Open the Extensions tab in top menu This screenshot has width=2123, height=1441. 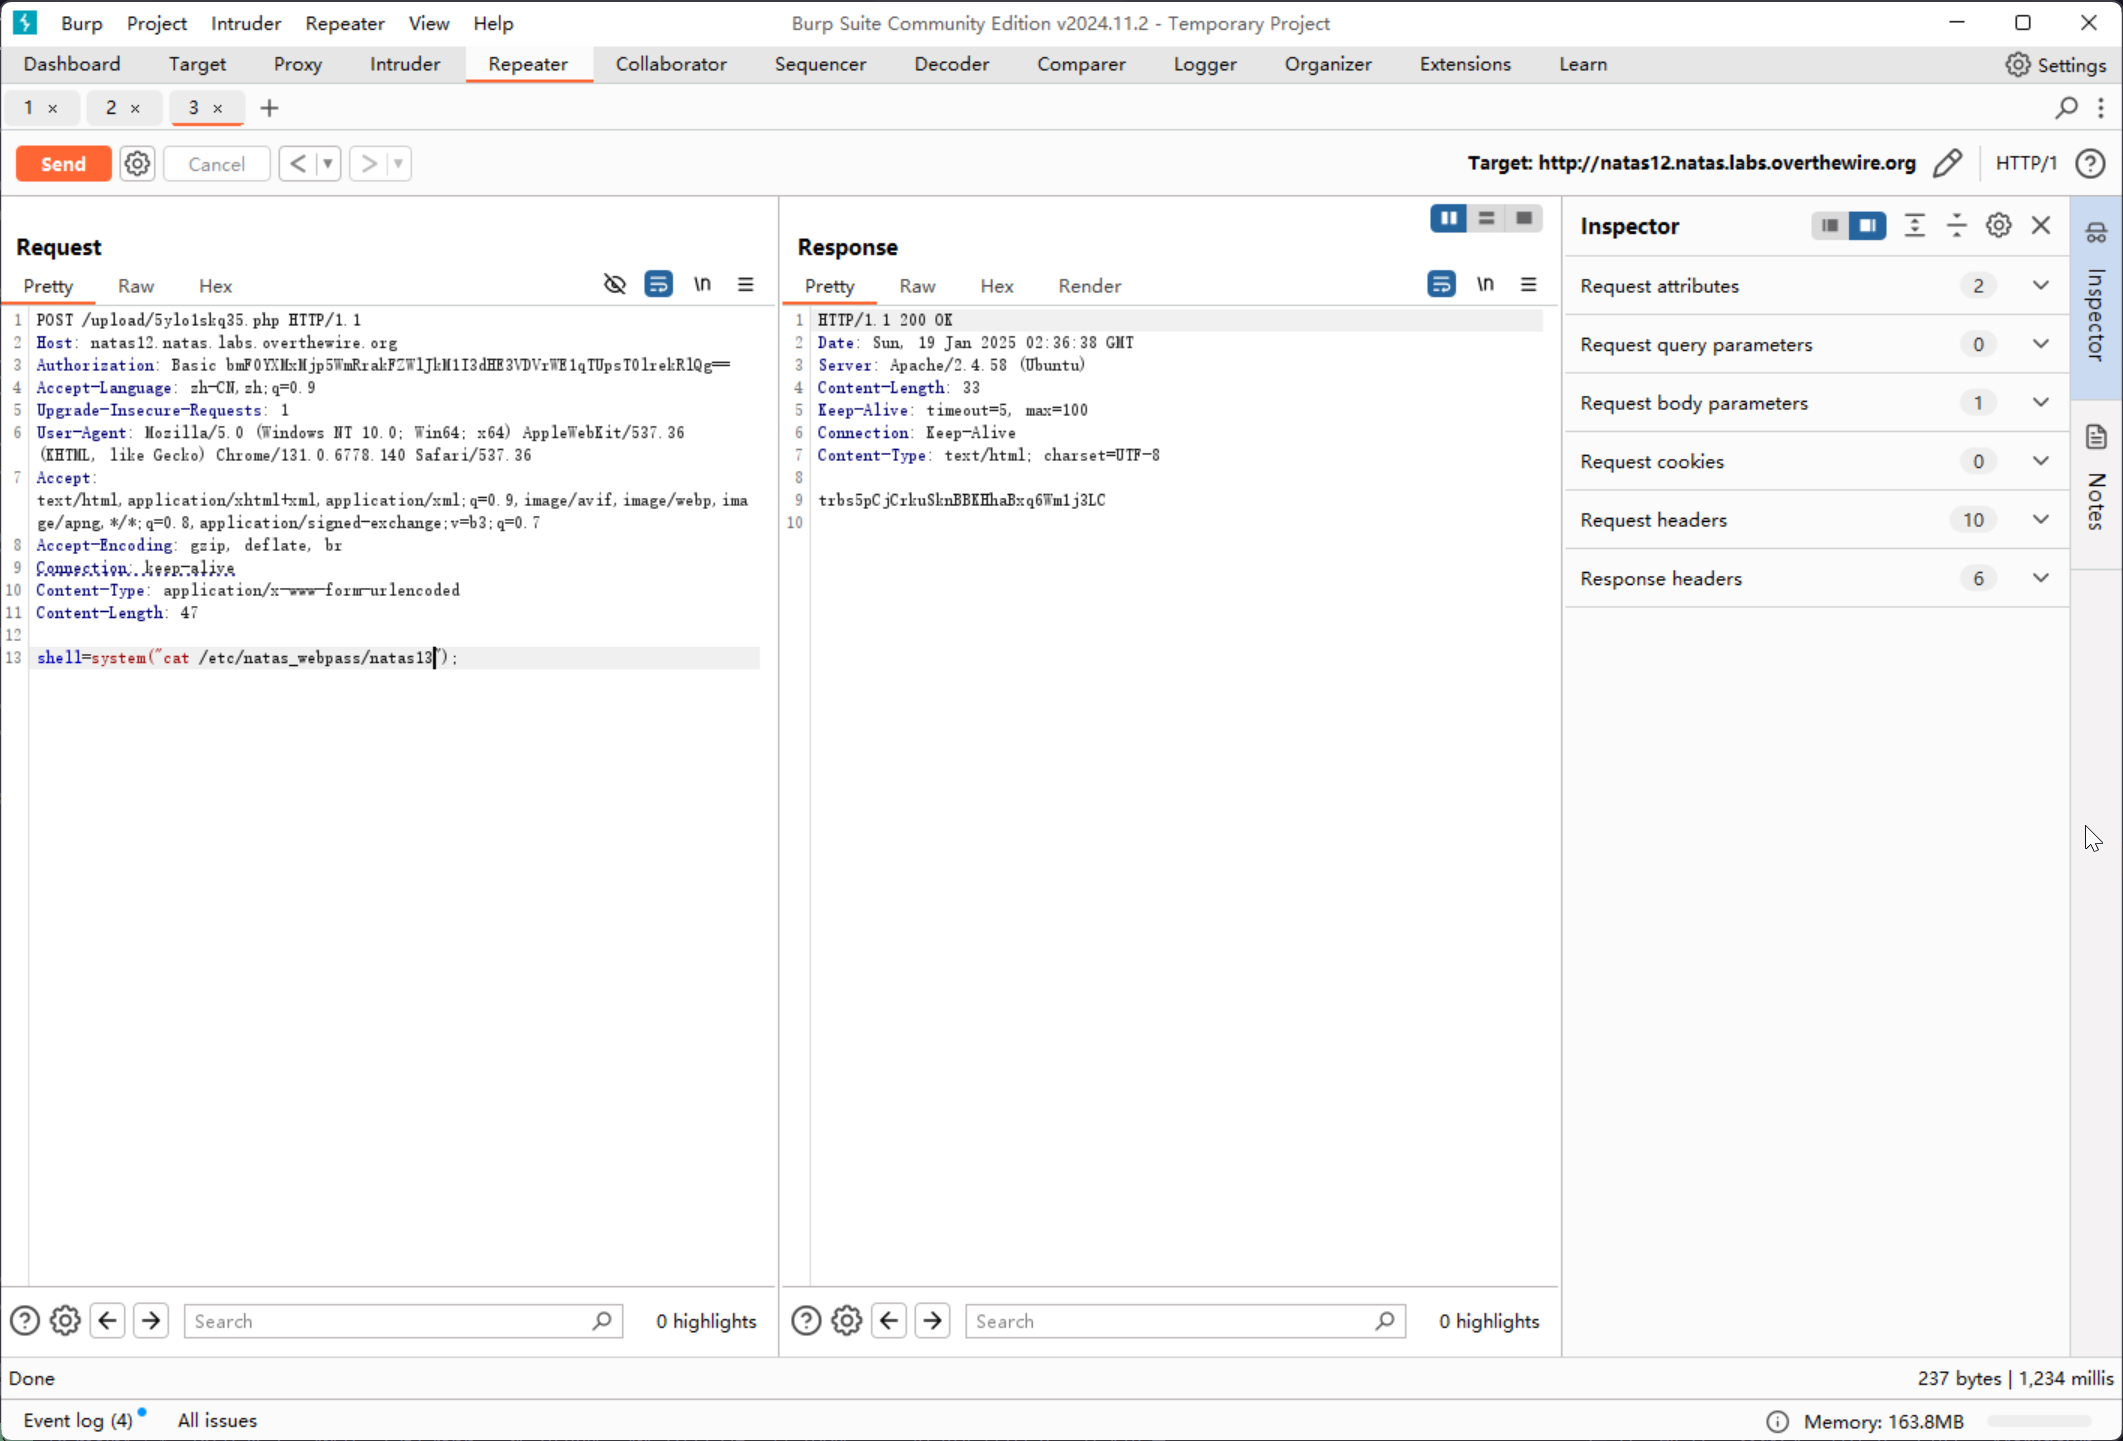(x=1464, y=64)
